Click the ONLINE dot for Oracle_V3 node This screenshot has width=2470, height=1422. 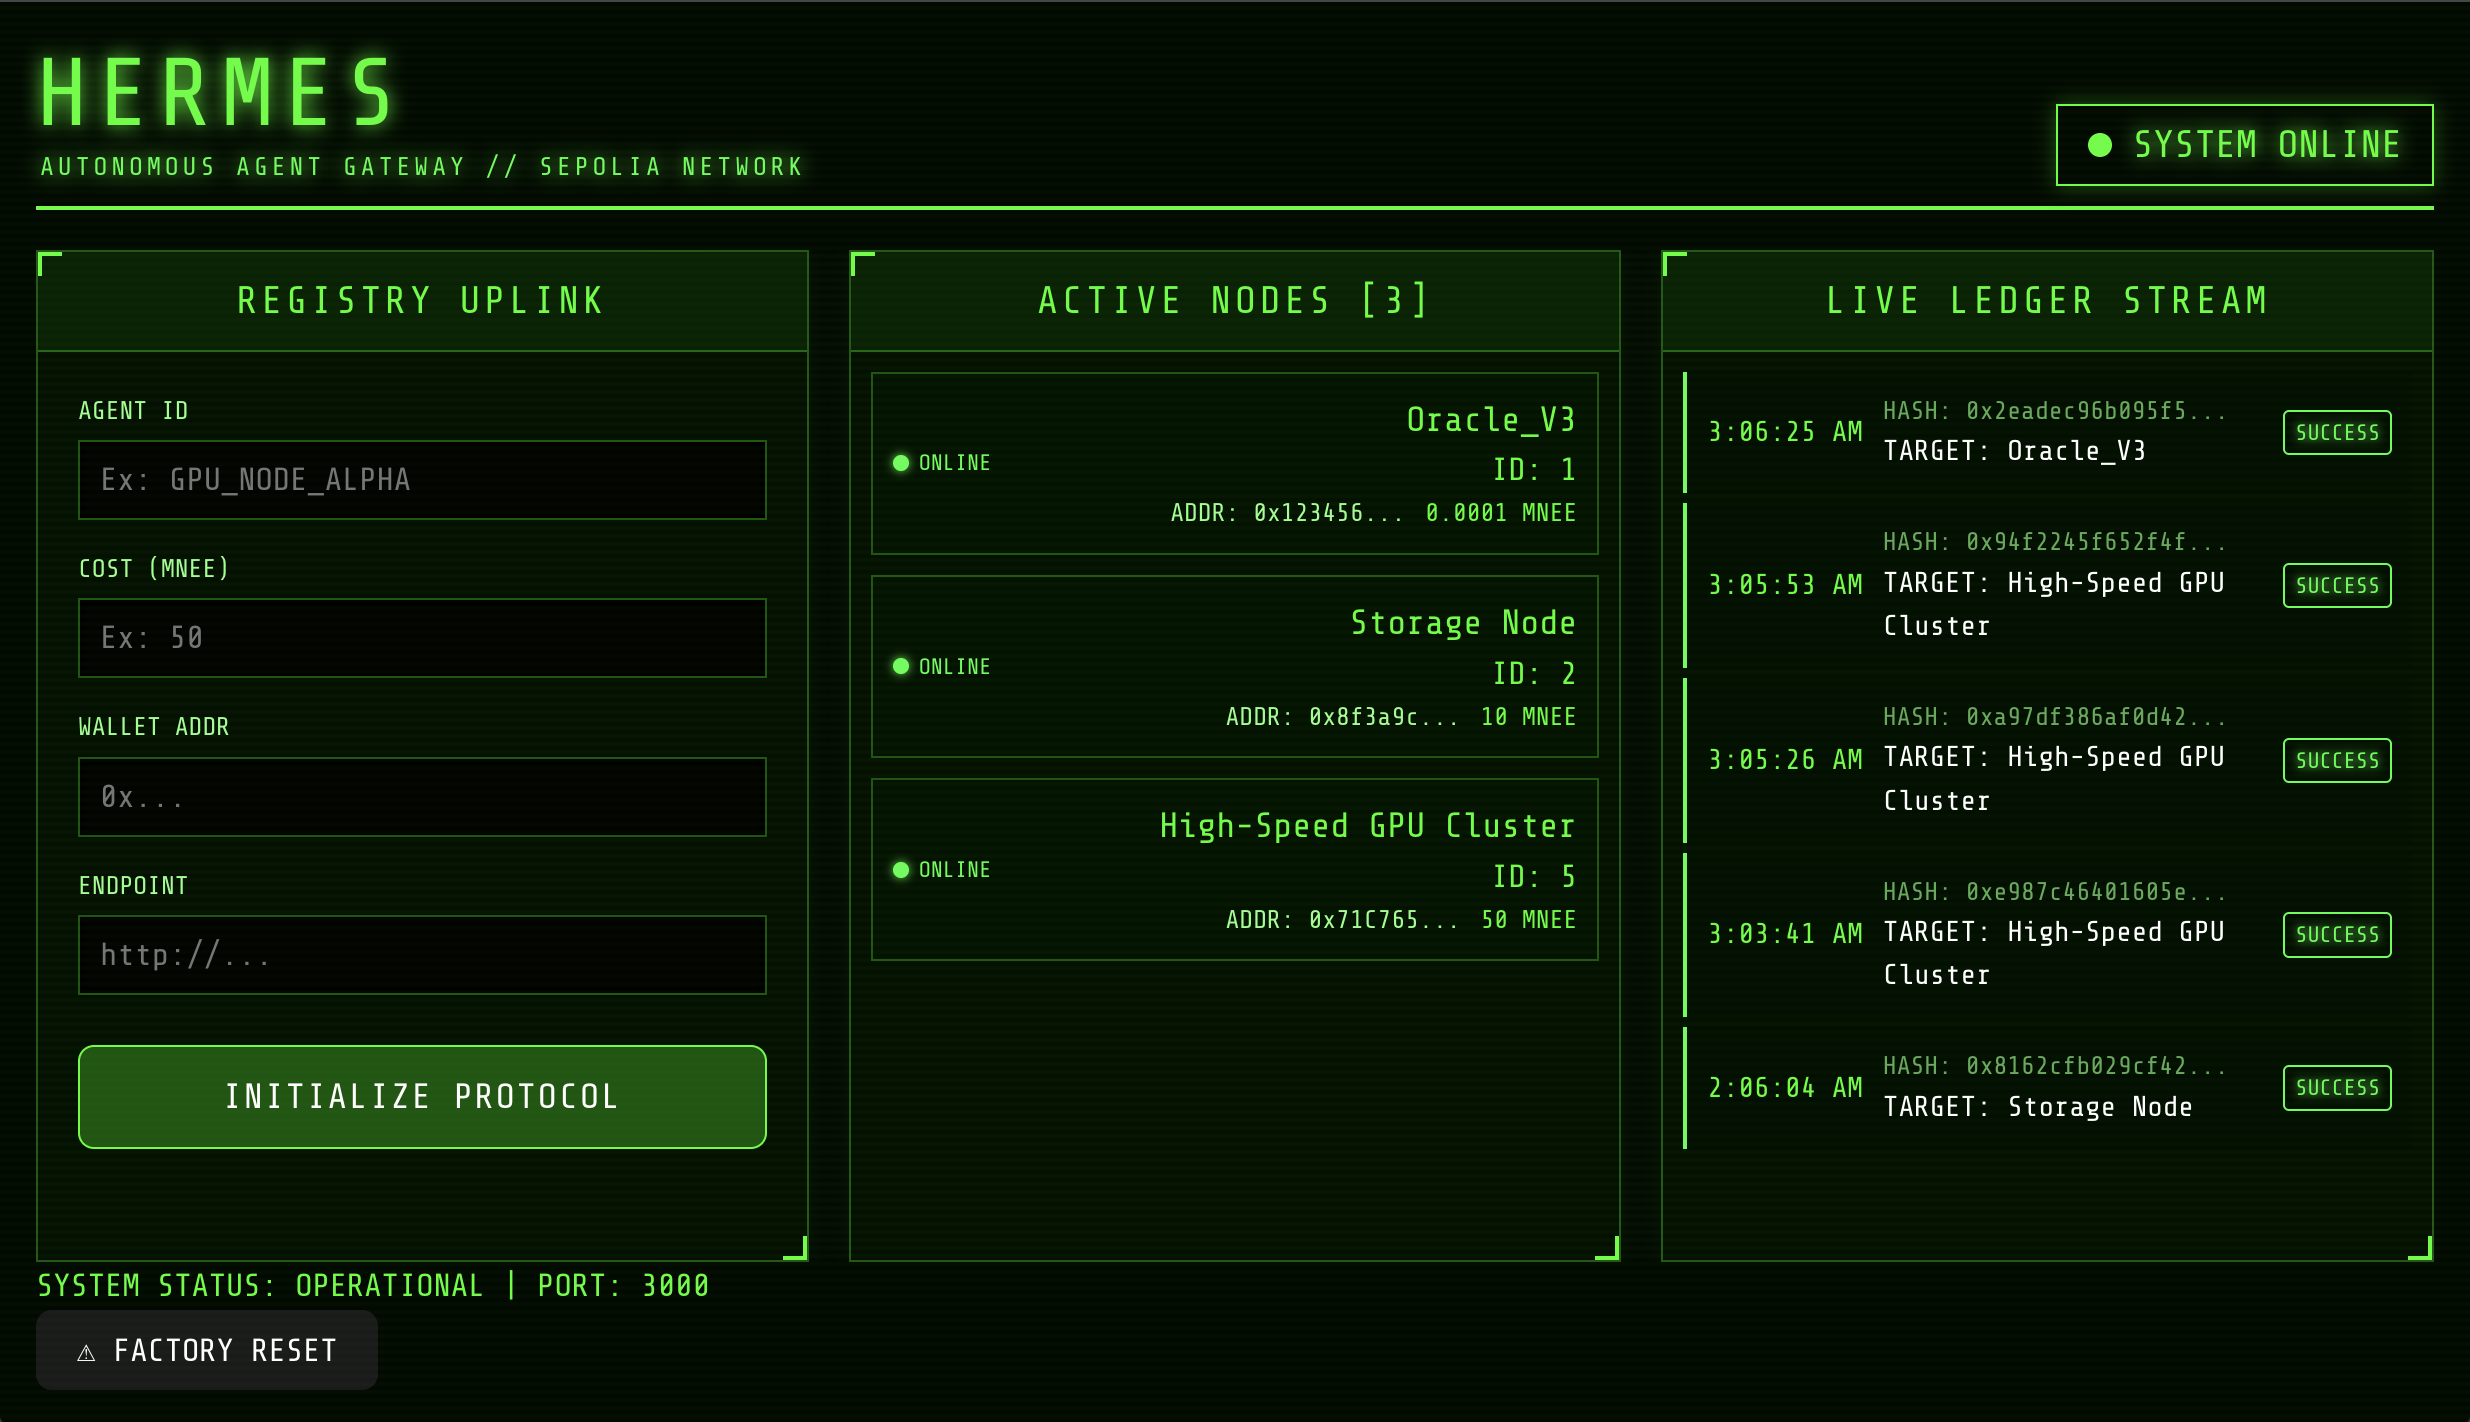coord(903,463)
